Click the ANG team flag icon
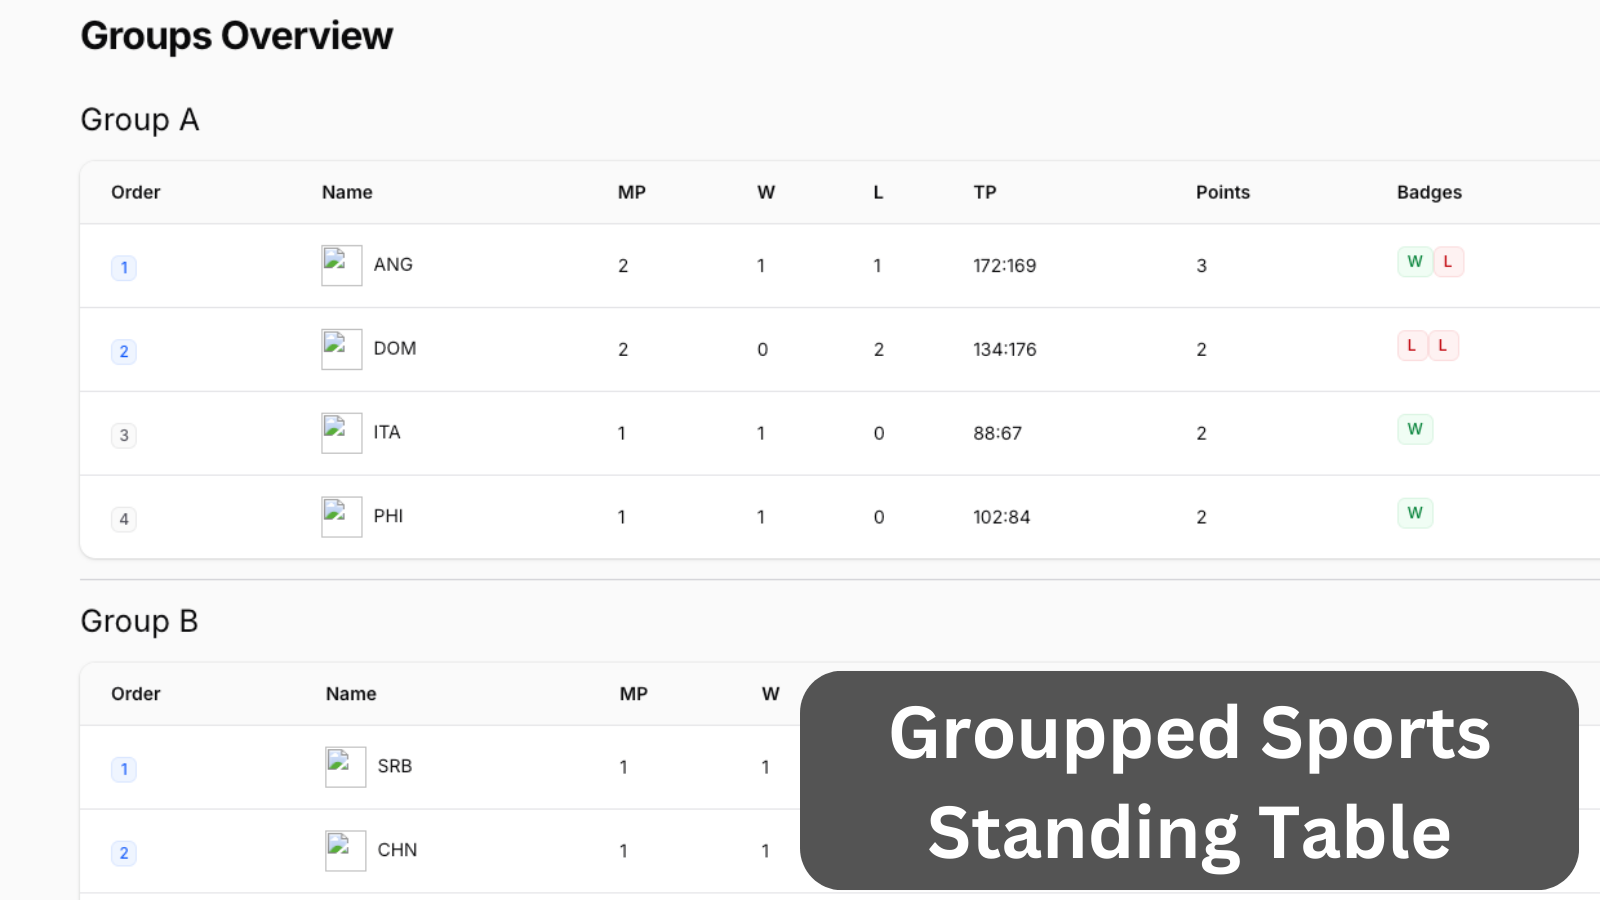Screen dimensions: 1600x900 [341, 265]
